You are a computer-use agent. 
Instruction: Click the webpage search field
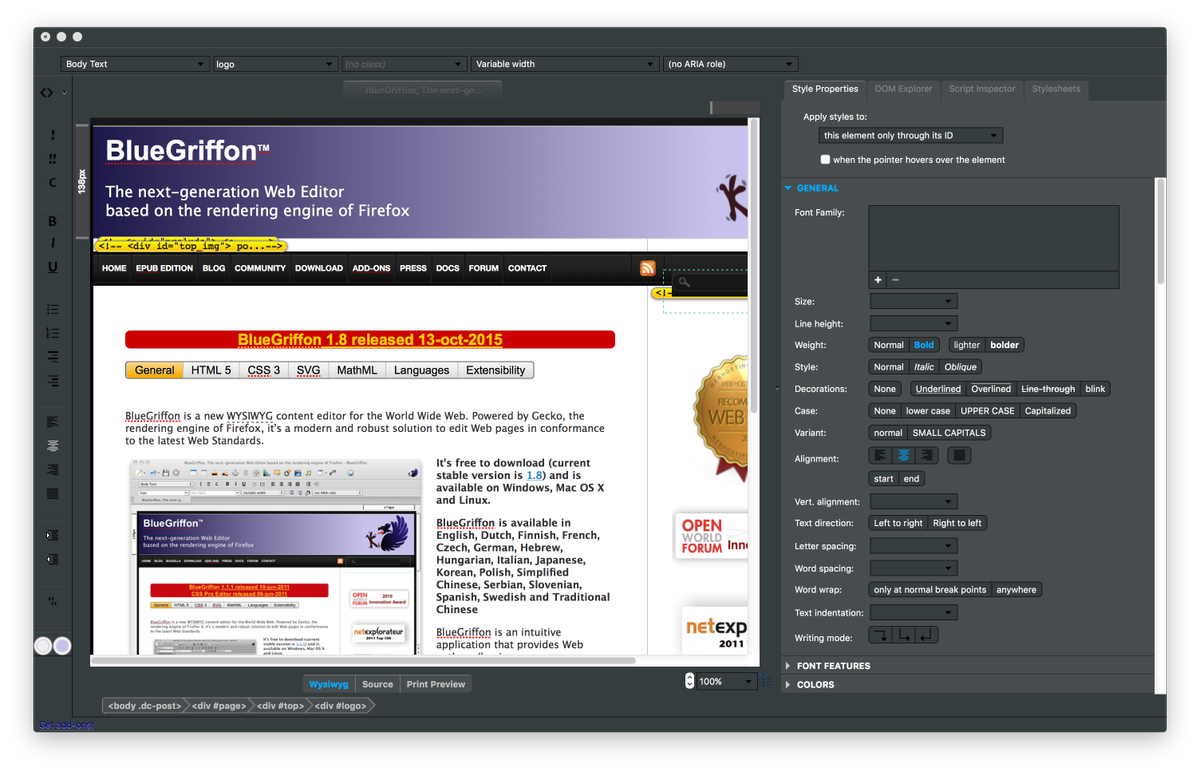[712, 283]
